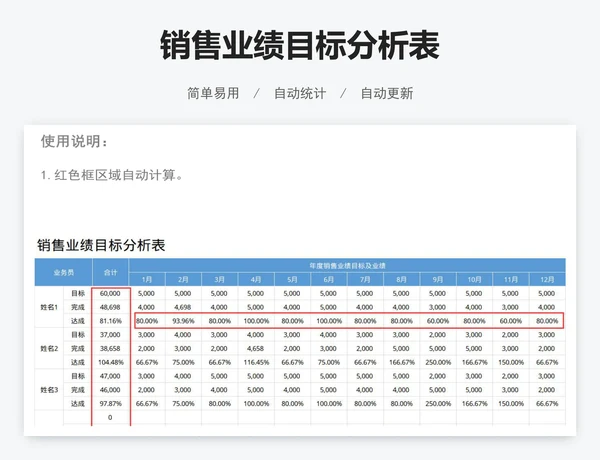This screenshot has width=600, height=460.
Task: Select the 11月 column header
Action: pos(510,279)
